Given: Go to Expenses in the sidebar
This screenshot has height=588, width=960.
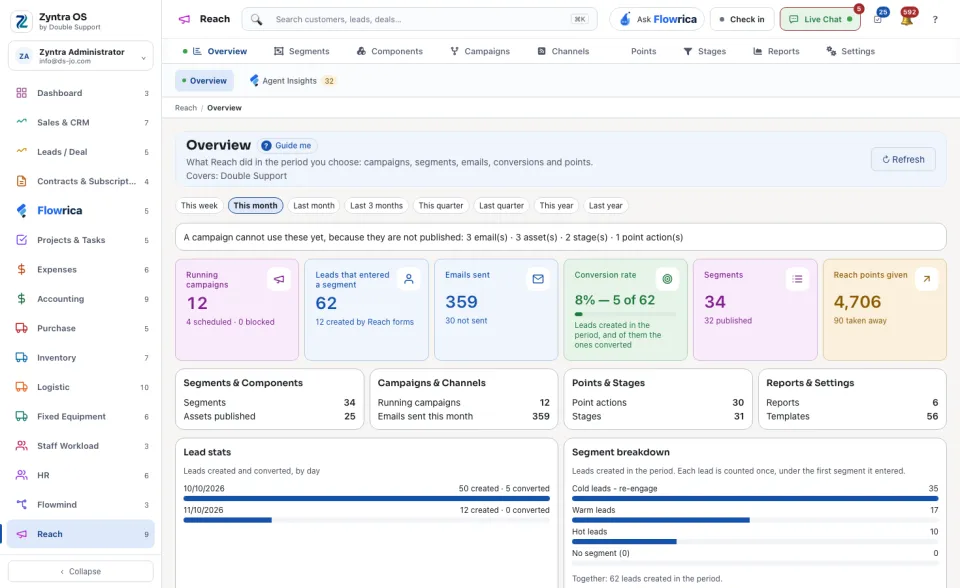Looking at the screenshot, I should [81, 270].
